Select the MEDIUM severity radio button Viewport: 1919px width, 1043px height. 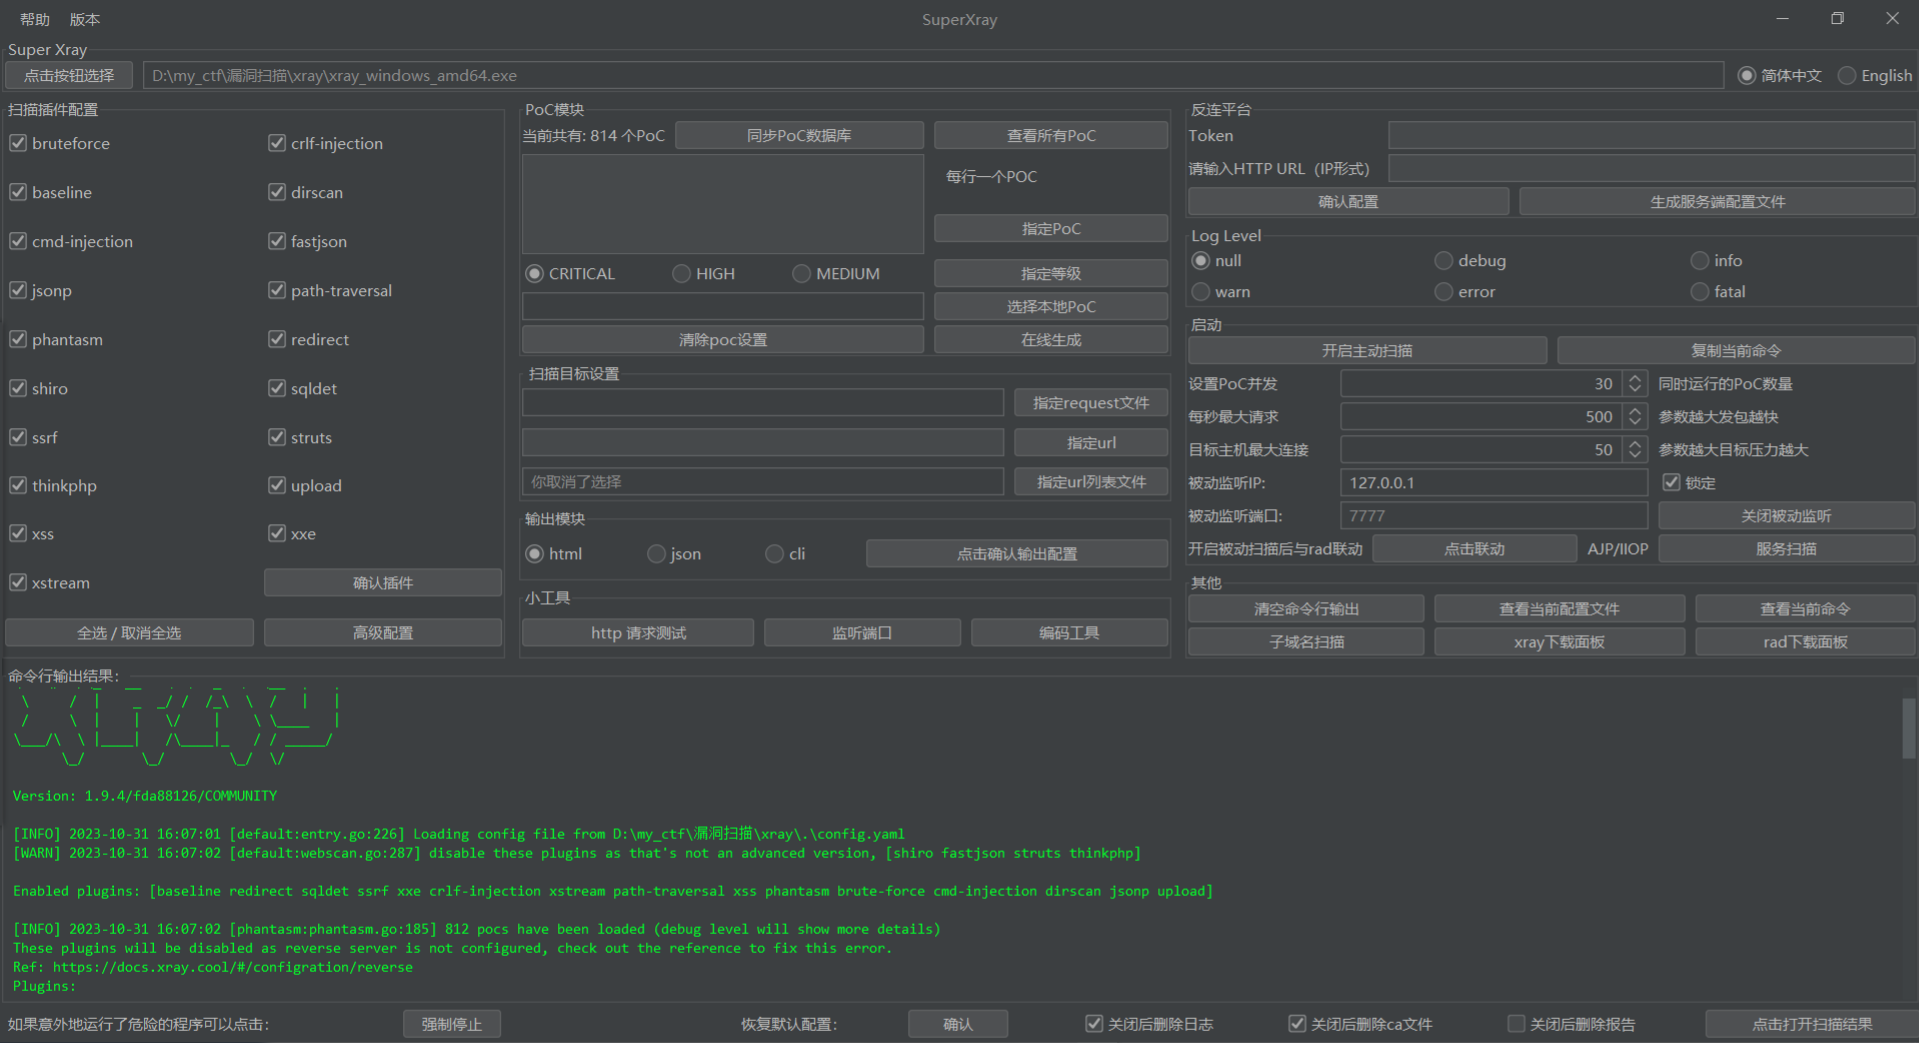coord(801,273)
